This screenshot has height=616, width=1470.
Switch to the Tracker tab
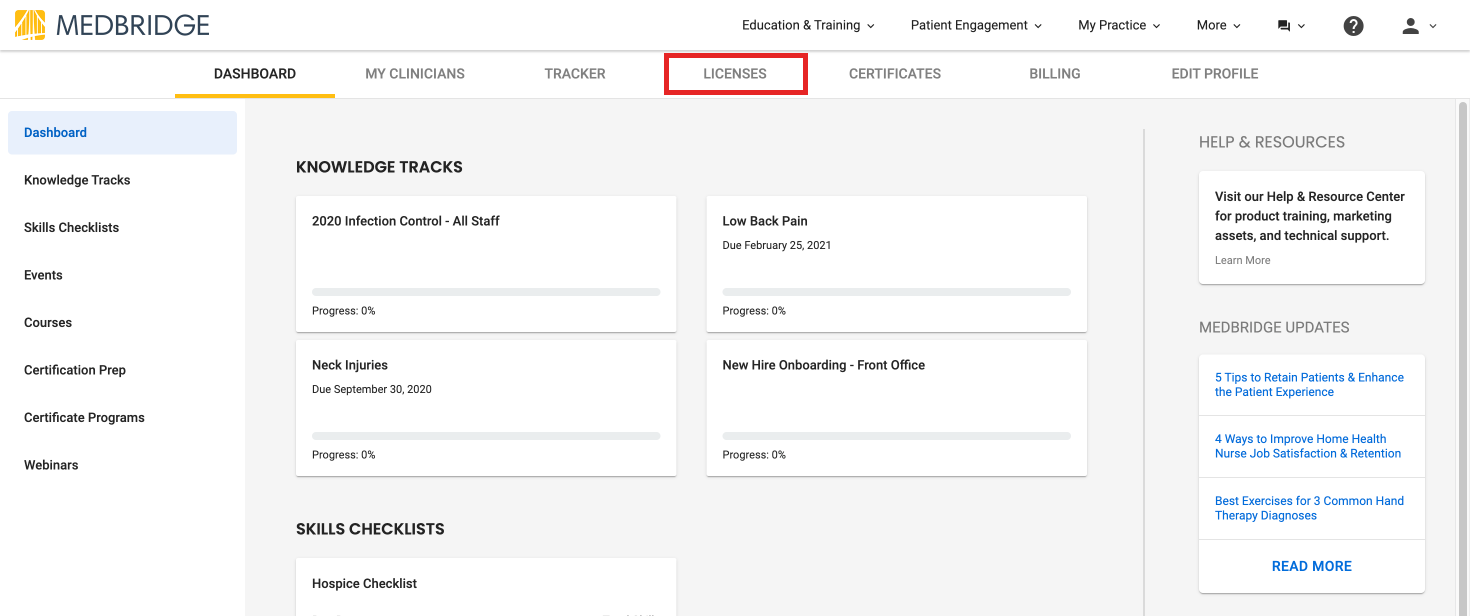point(575,74)
